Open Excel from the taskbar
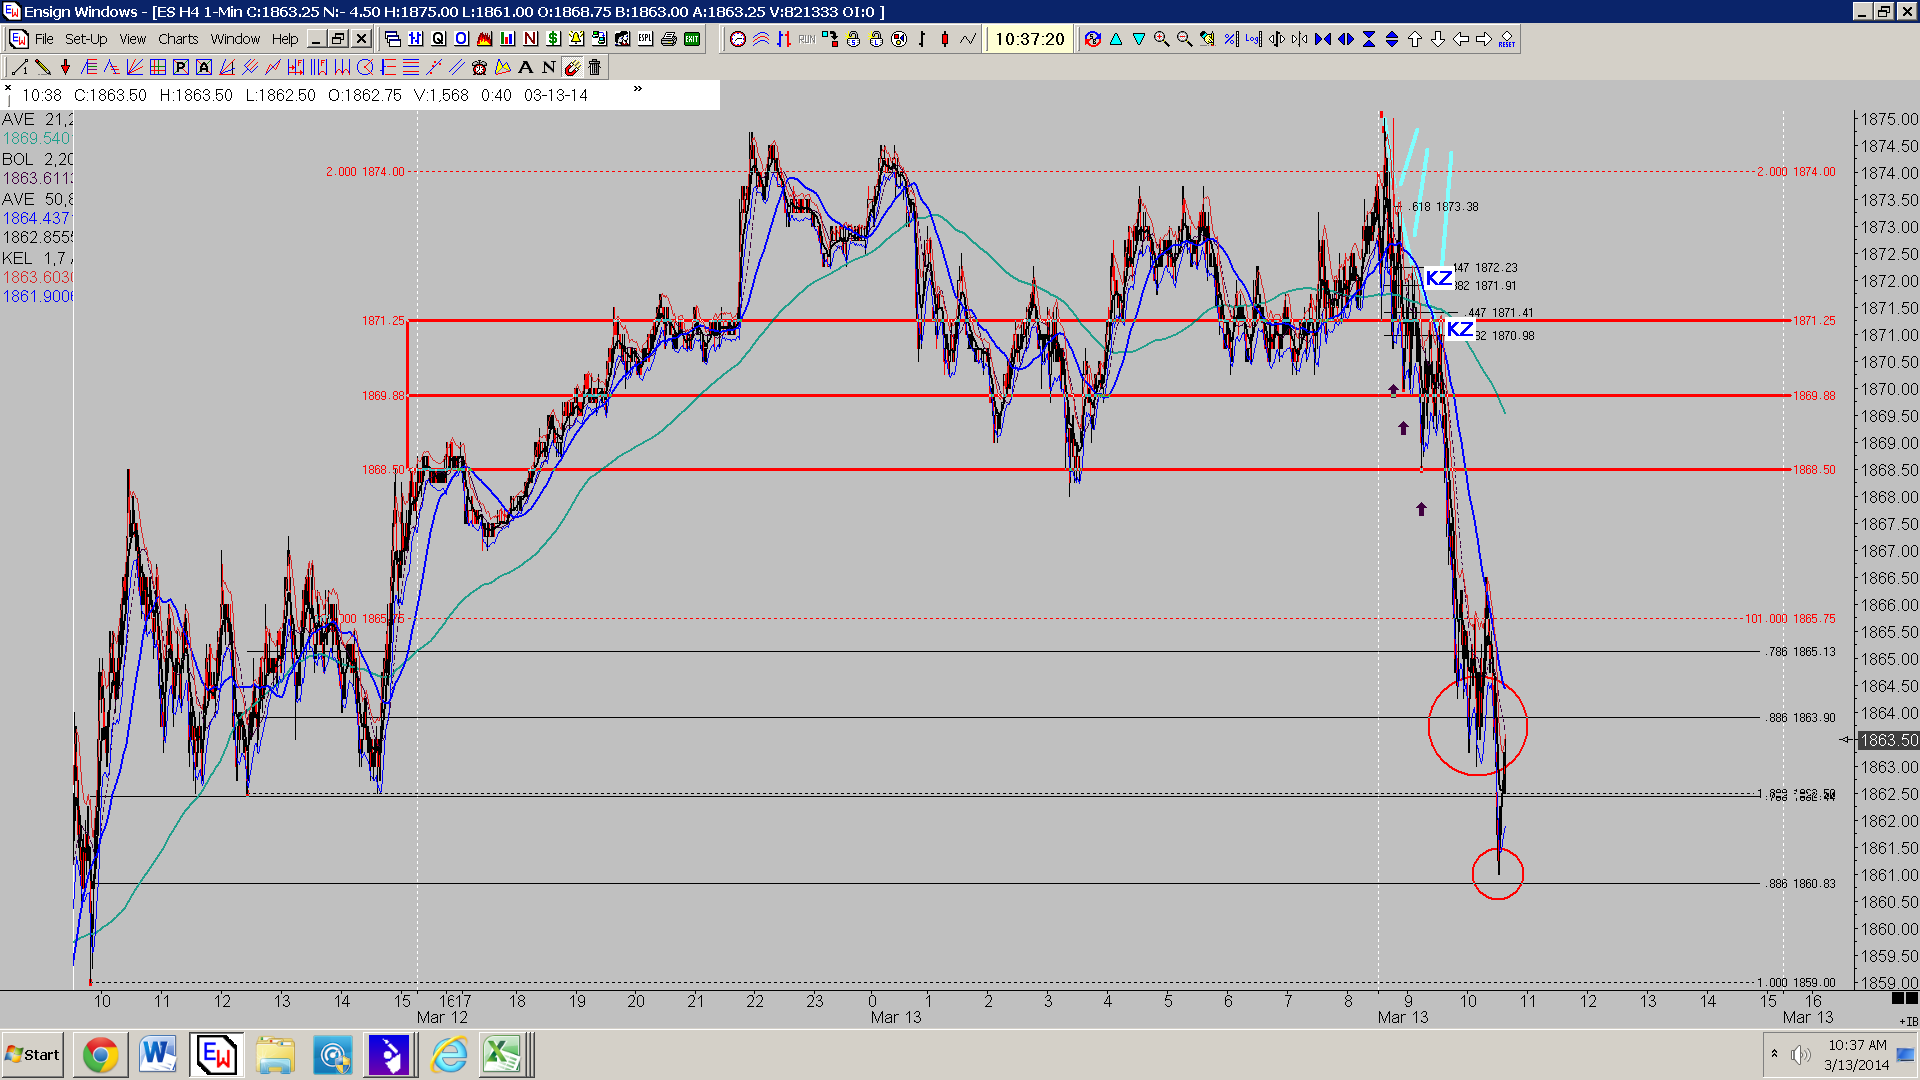The image size is (1920, 1080). click(502, 1055)
